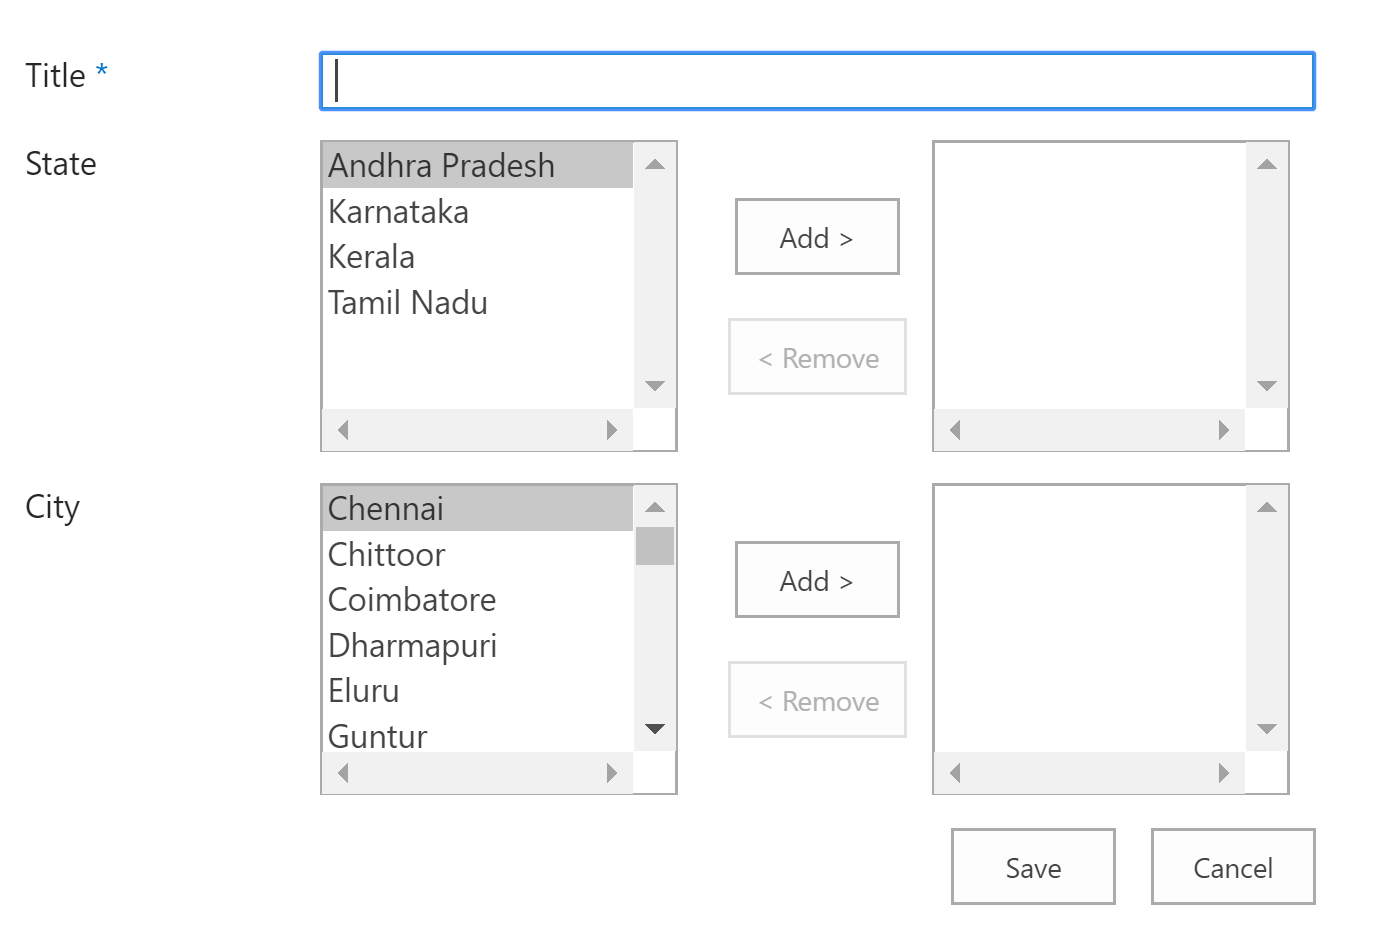The height and width of the screenshot is (926, 1384).
Task: Click the Add button beside the State list
Action: (x=817, y=237)
